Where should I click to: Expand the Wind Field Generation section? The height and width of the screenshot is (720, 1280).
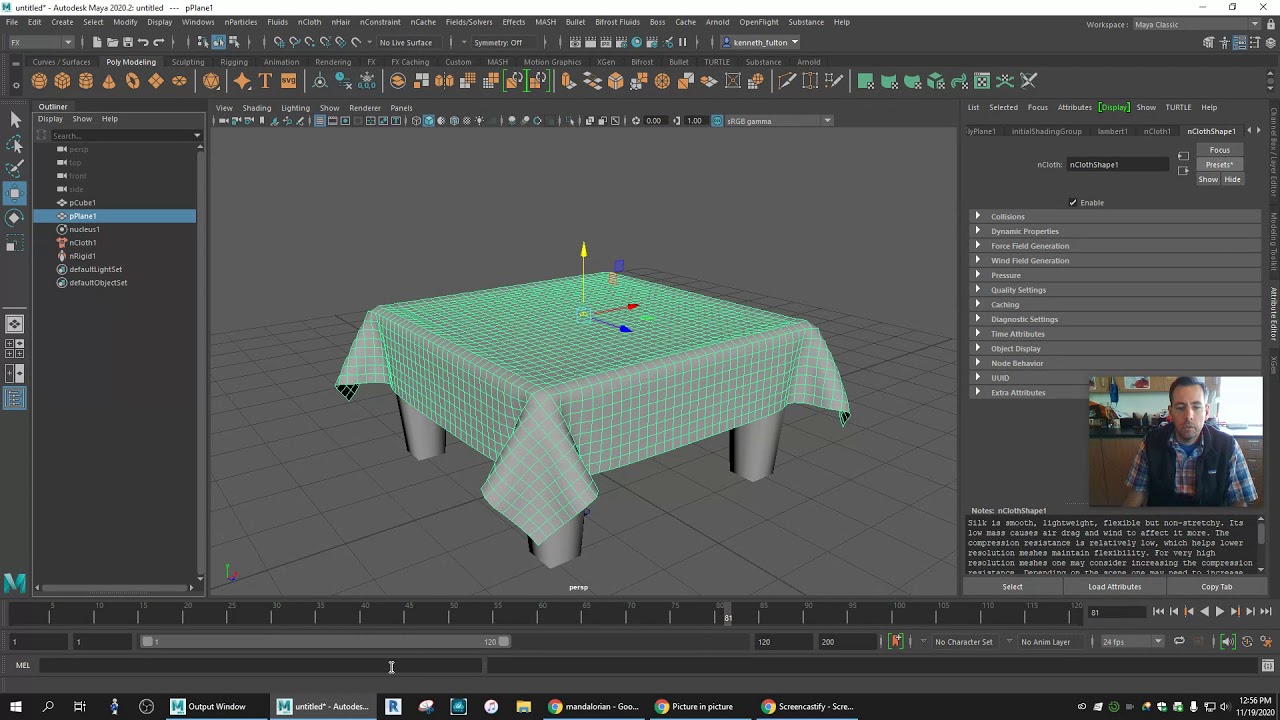point(1116,261)
